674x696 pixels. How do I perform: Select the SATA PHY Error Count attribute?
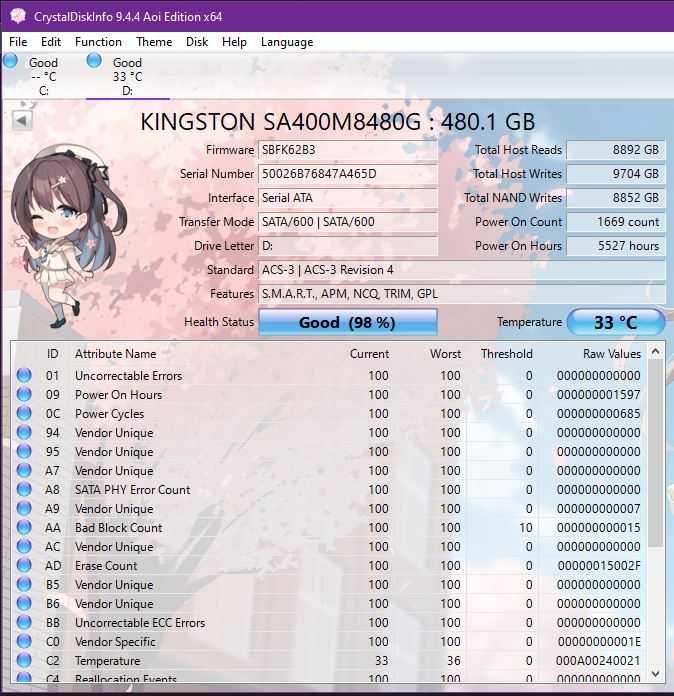pyautogui.click(x=132, y=489)
